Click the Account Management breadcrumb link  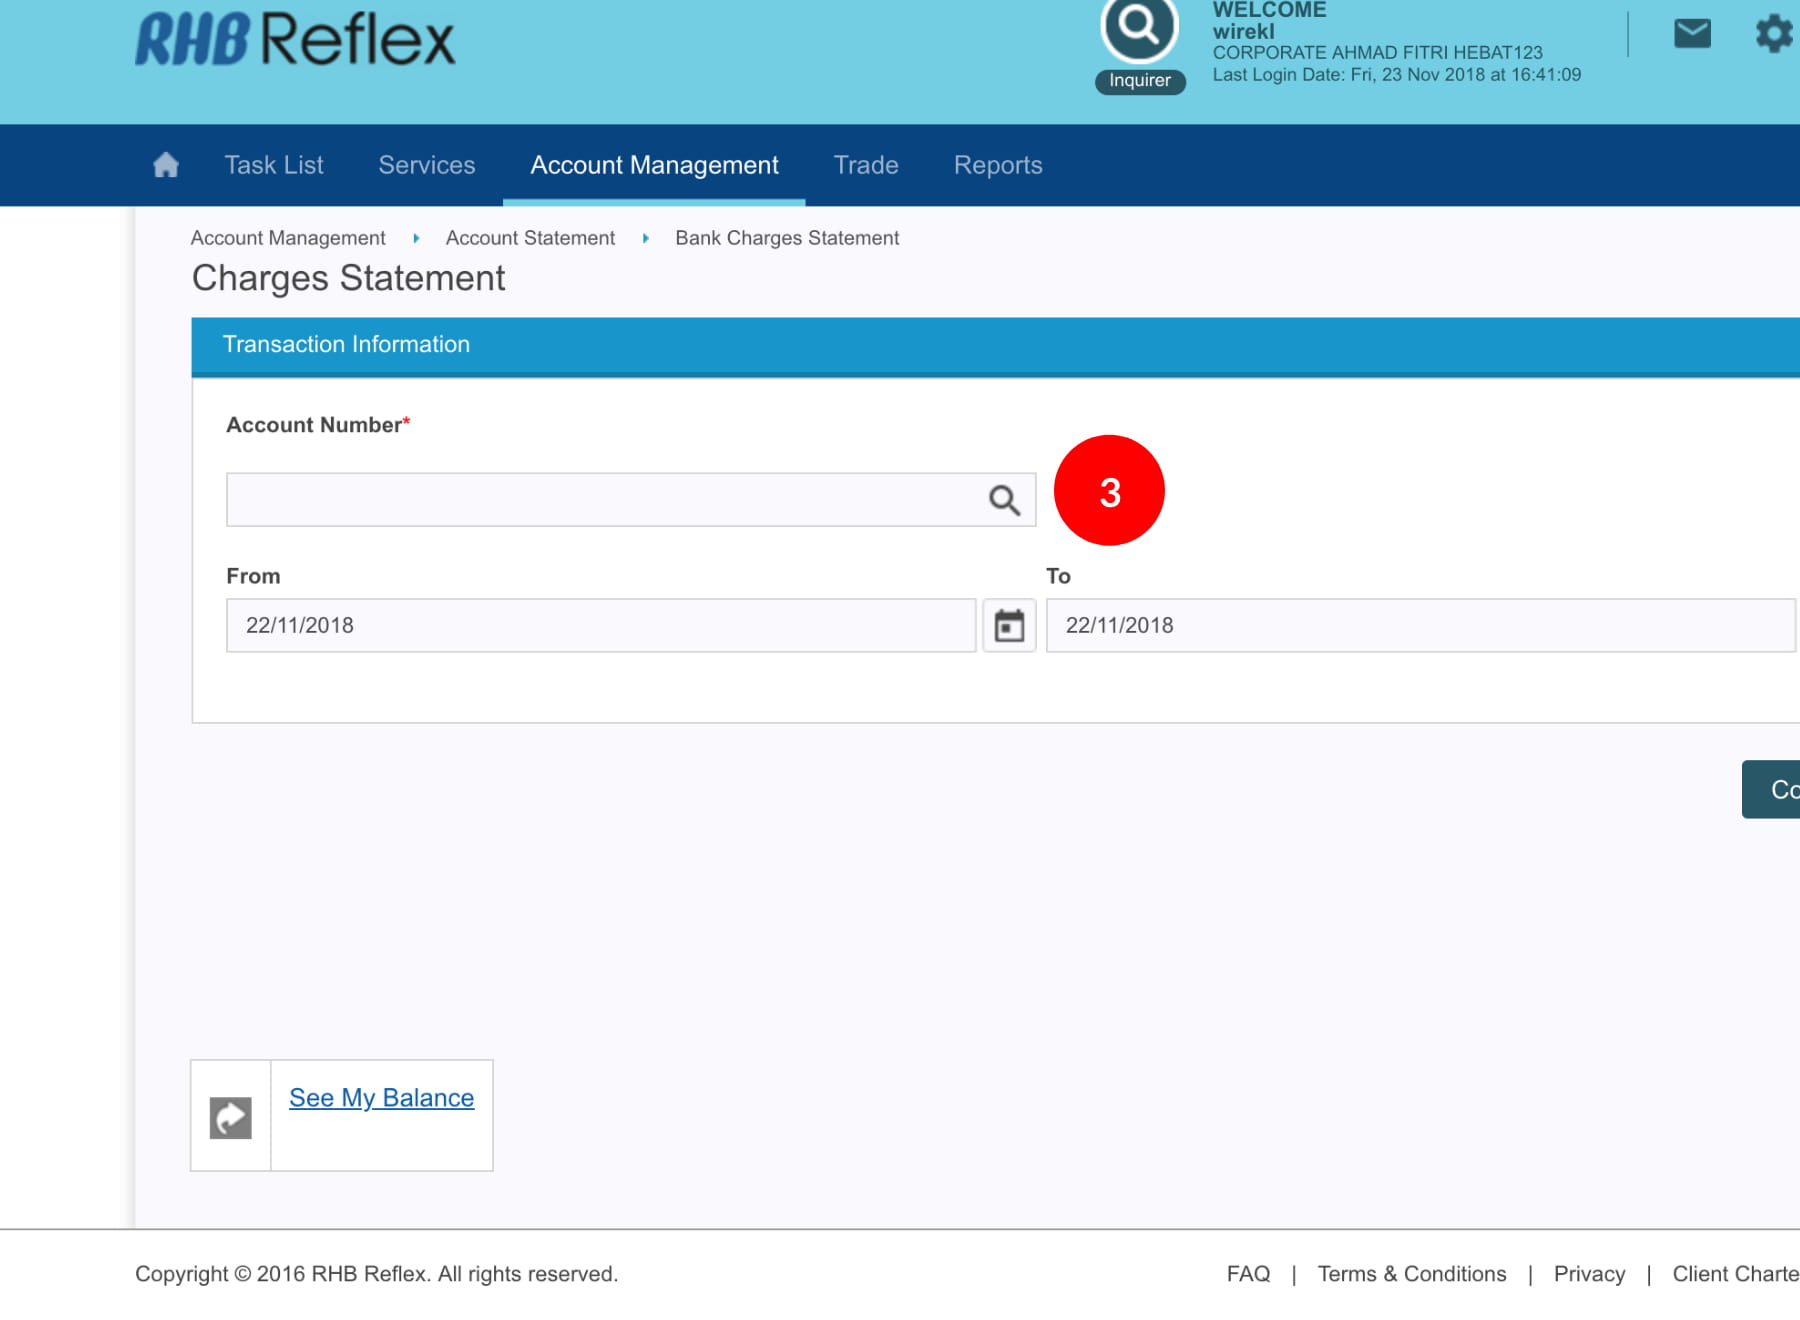[x=288, y=238]
